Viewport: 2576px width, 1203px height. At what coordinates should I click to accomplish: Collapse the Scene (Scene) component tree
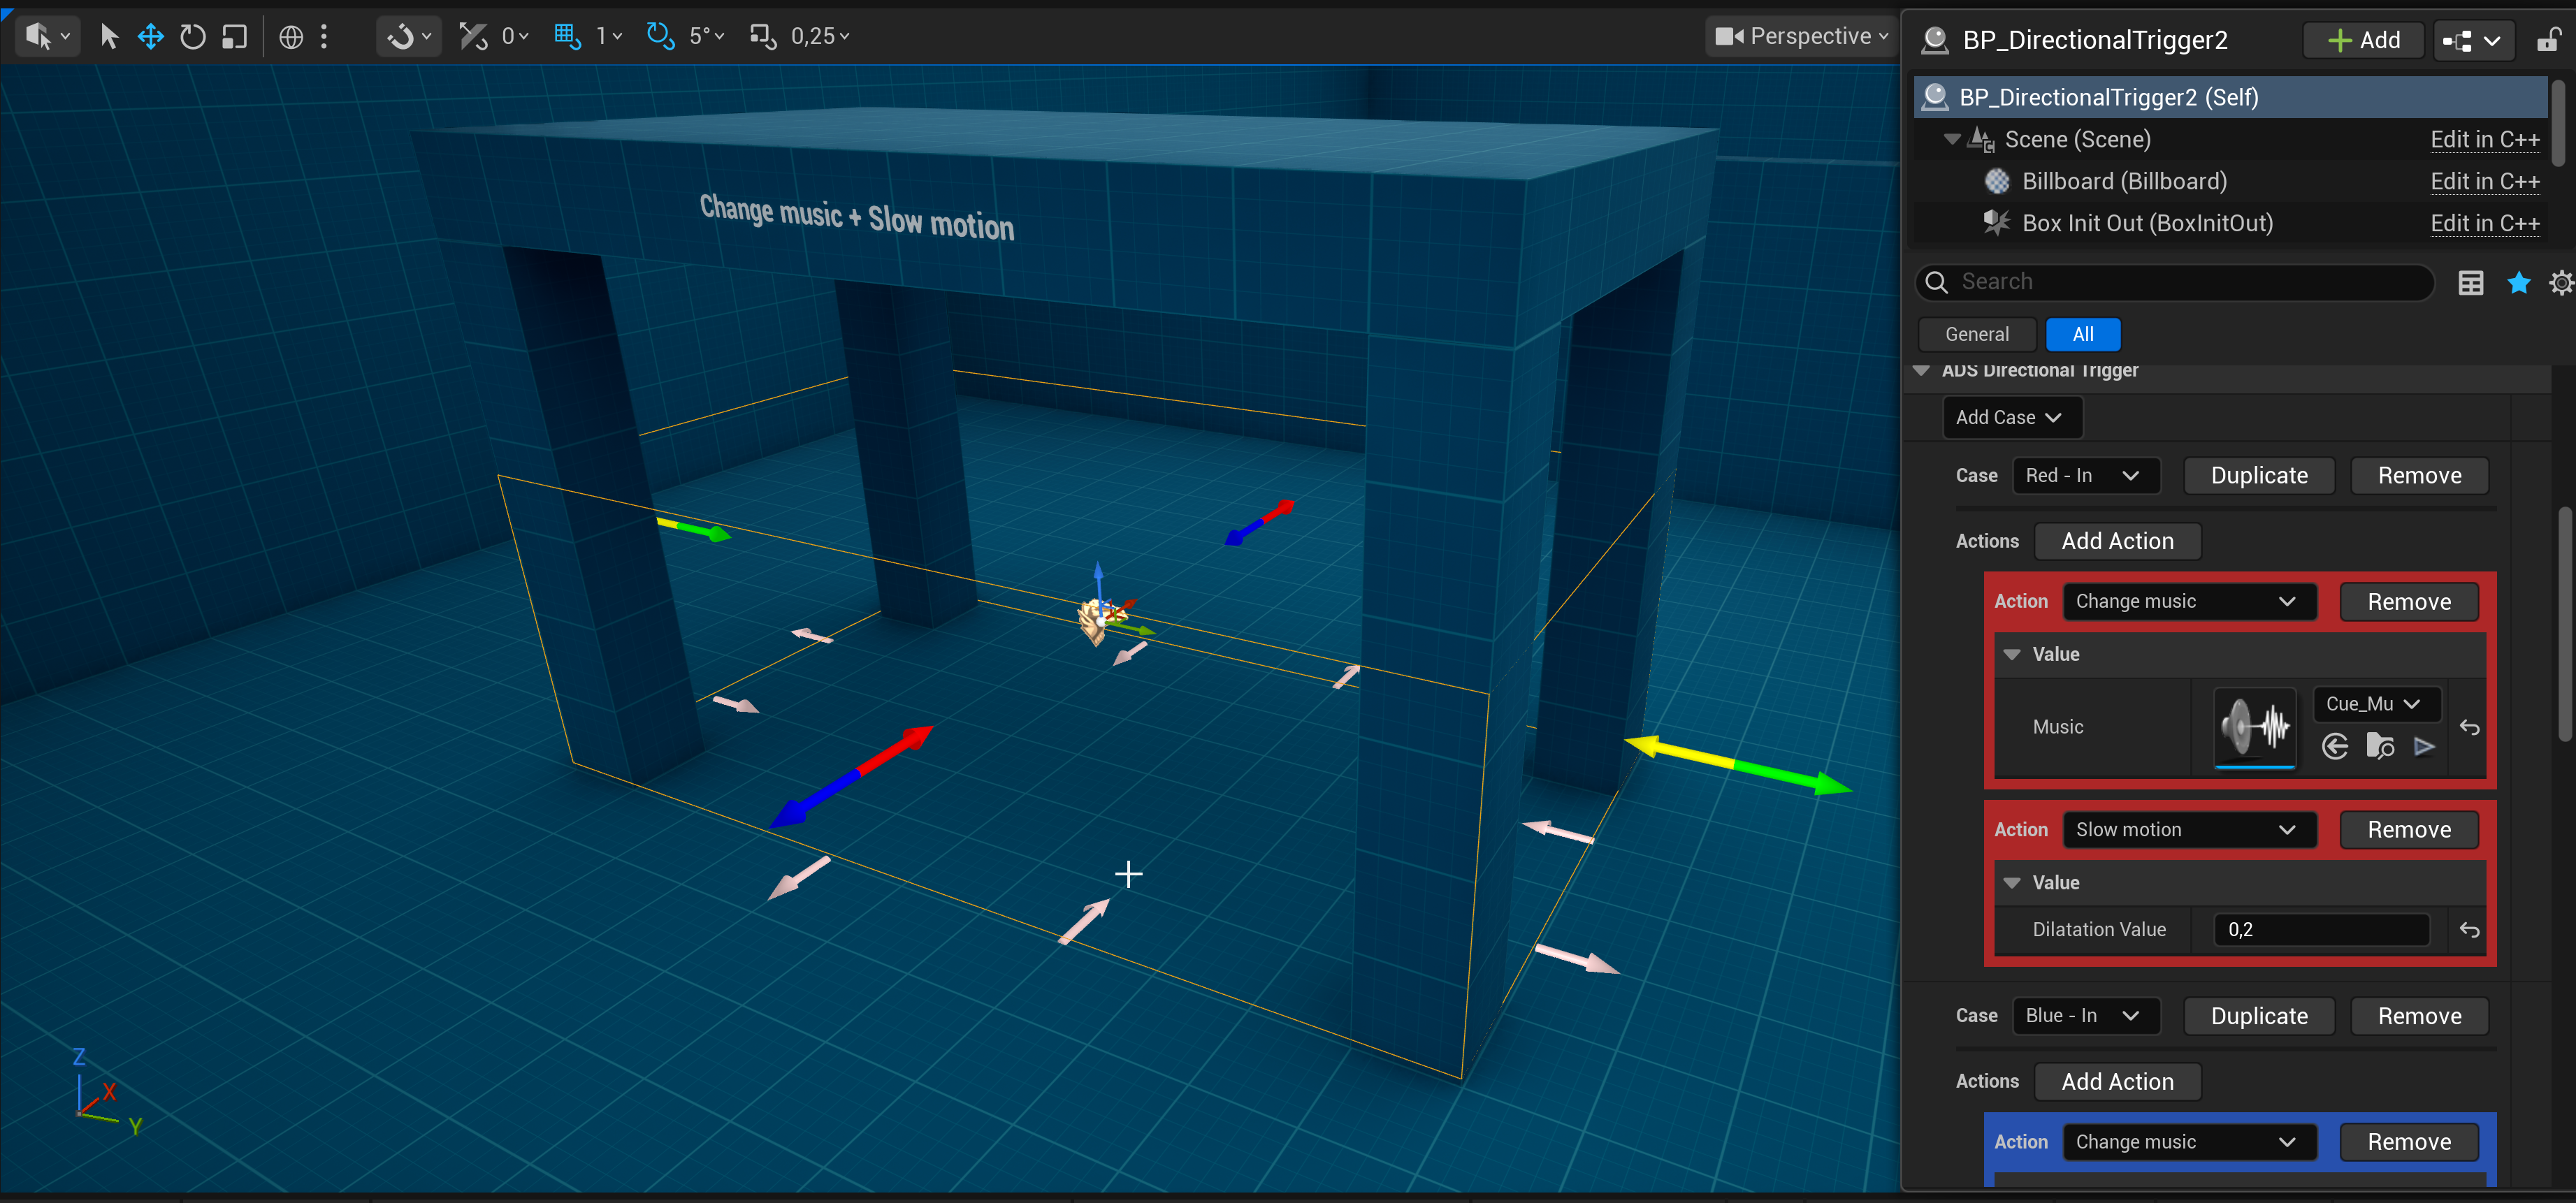[x=1951, y=139]
